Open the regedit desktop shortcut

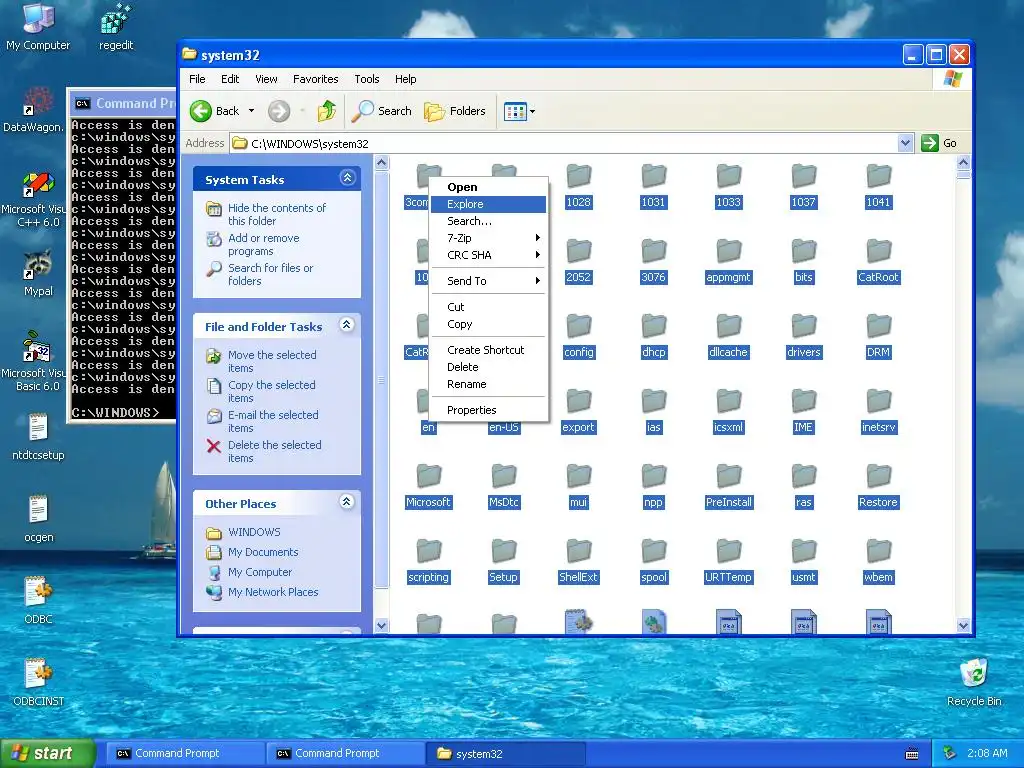(x=116, y=26)
